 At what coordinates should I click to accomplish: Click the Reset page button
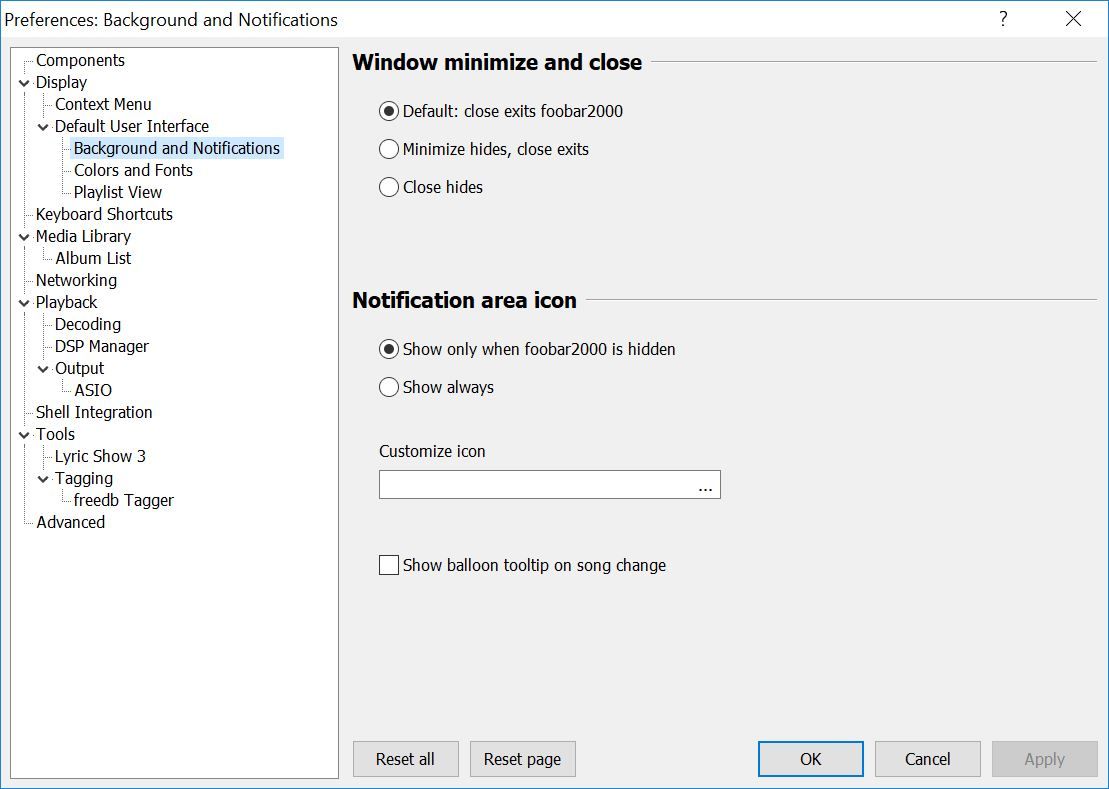click(x=522, y=759)
